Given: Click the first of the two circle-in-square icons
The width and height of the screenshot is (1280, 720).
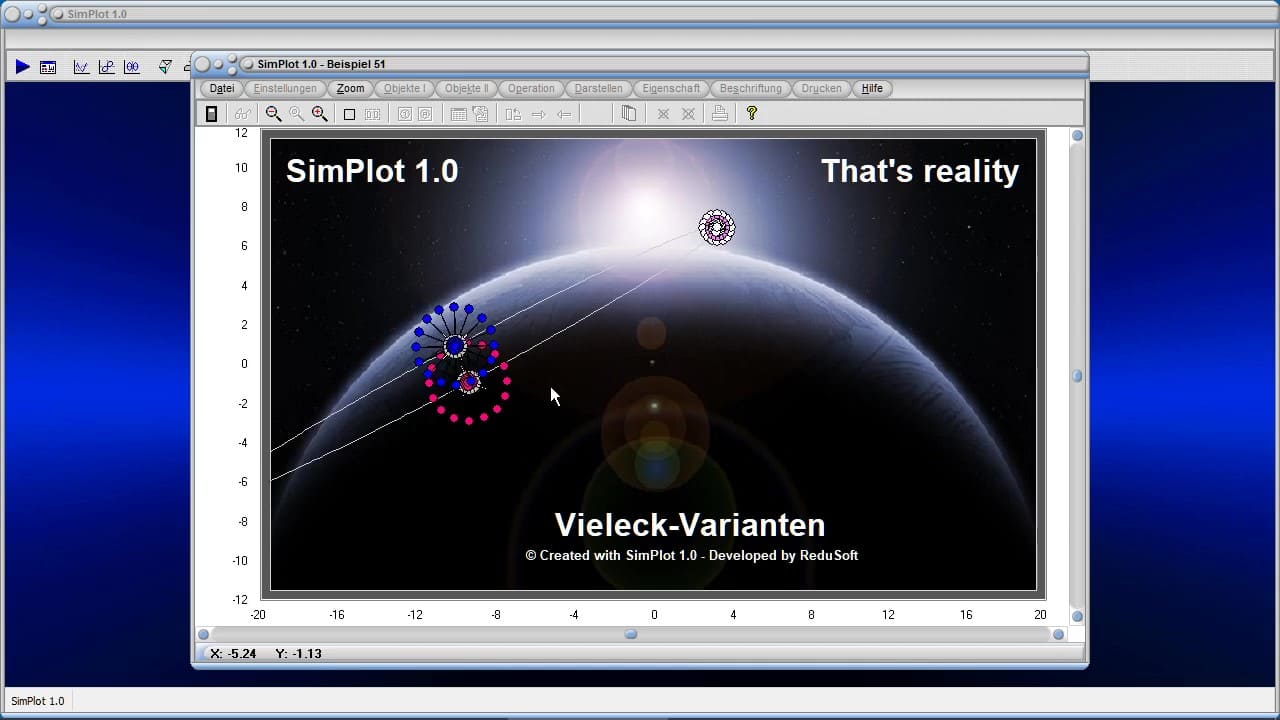Looking at the screenshot, I should click(x=404, y=114).
